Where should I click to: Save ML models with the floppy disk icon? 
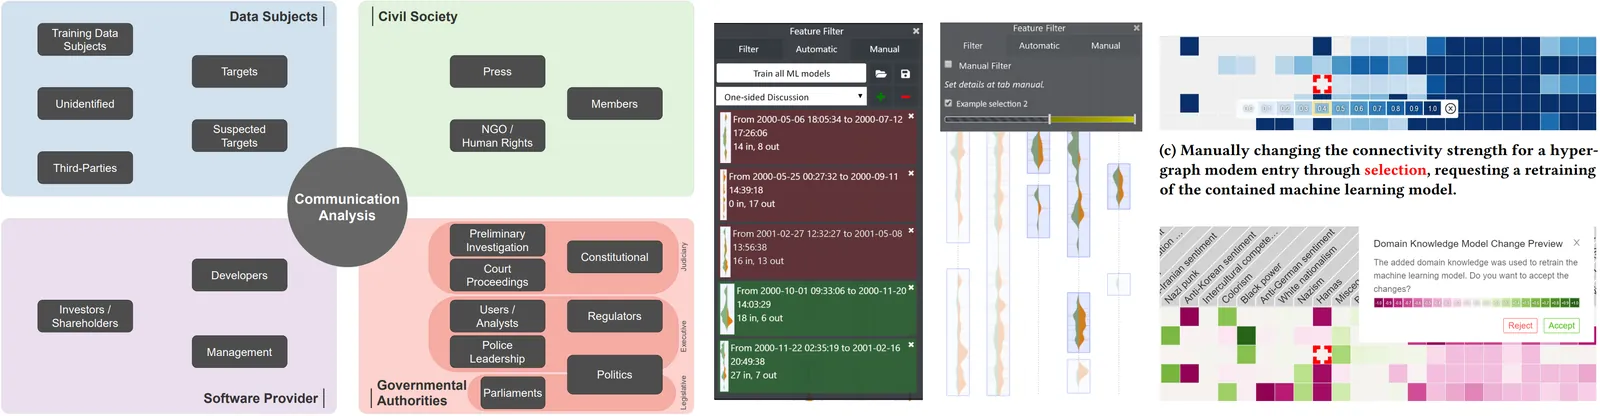coord(905,73)
